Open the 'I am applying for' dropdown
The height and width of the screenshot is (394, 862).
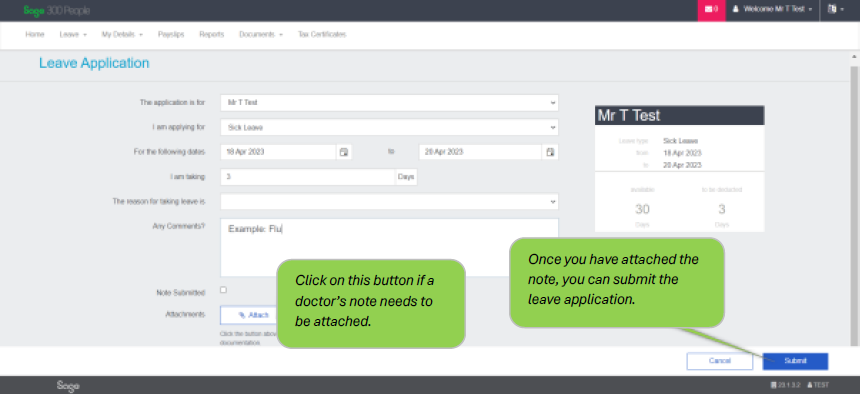point(389,127)
